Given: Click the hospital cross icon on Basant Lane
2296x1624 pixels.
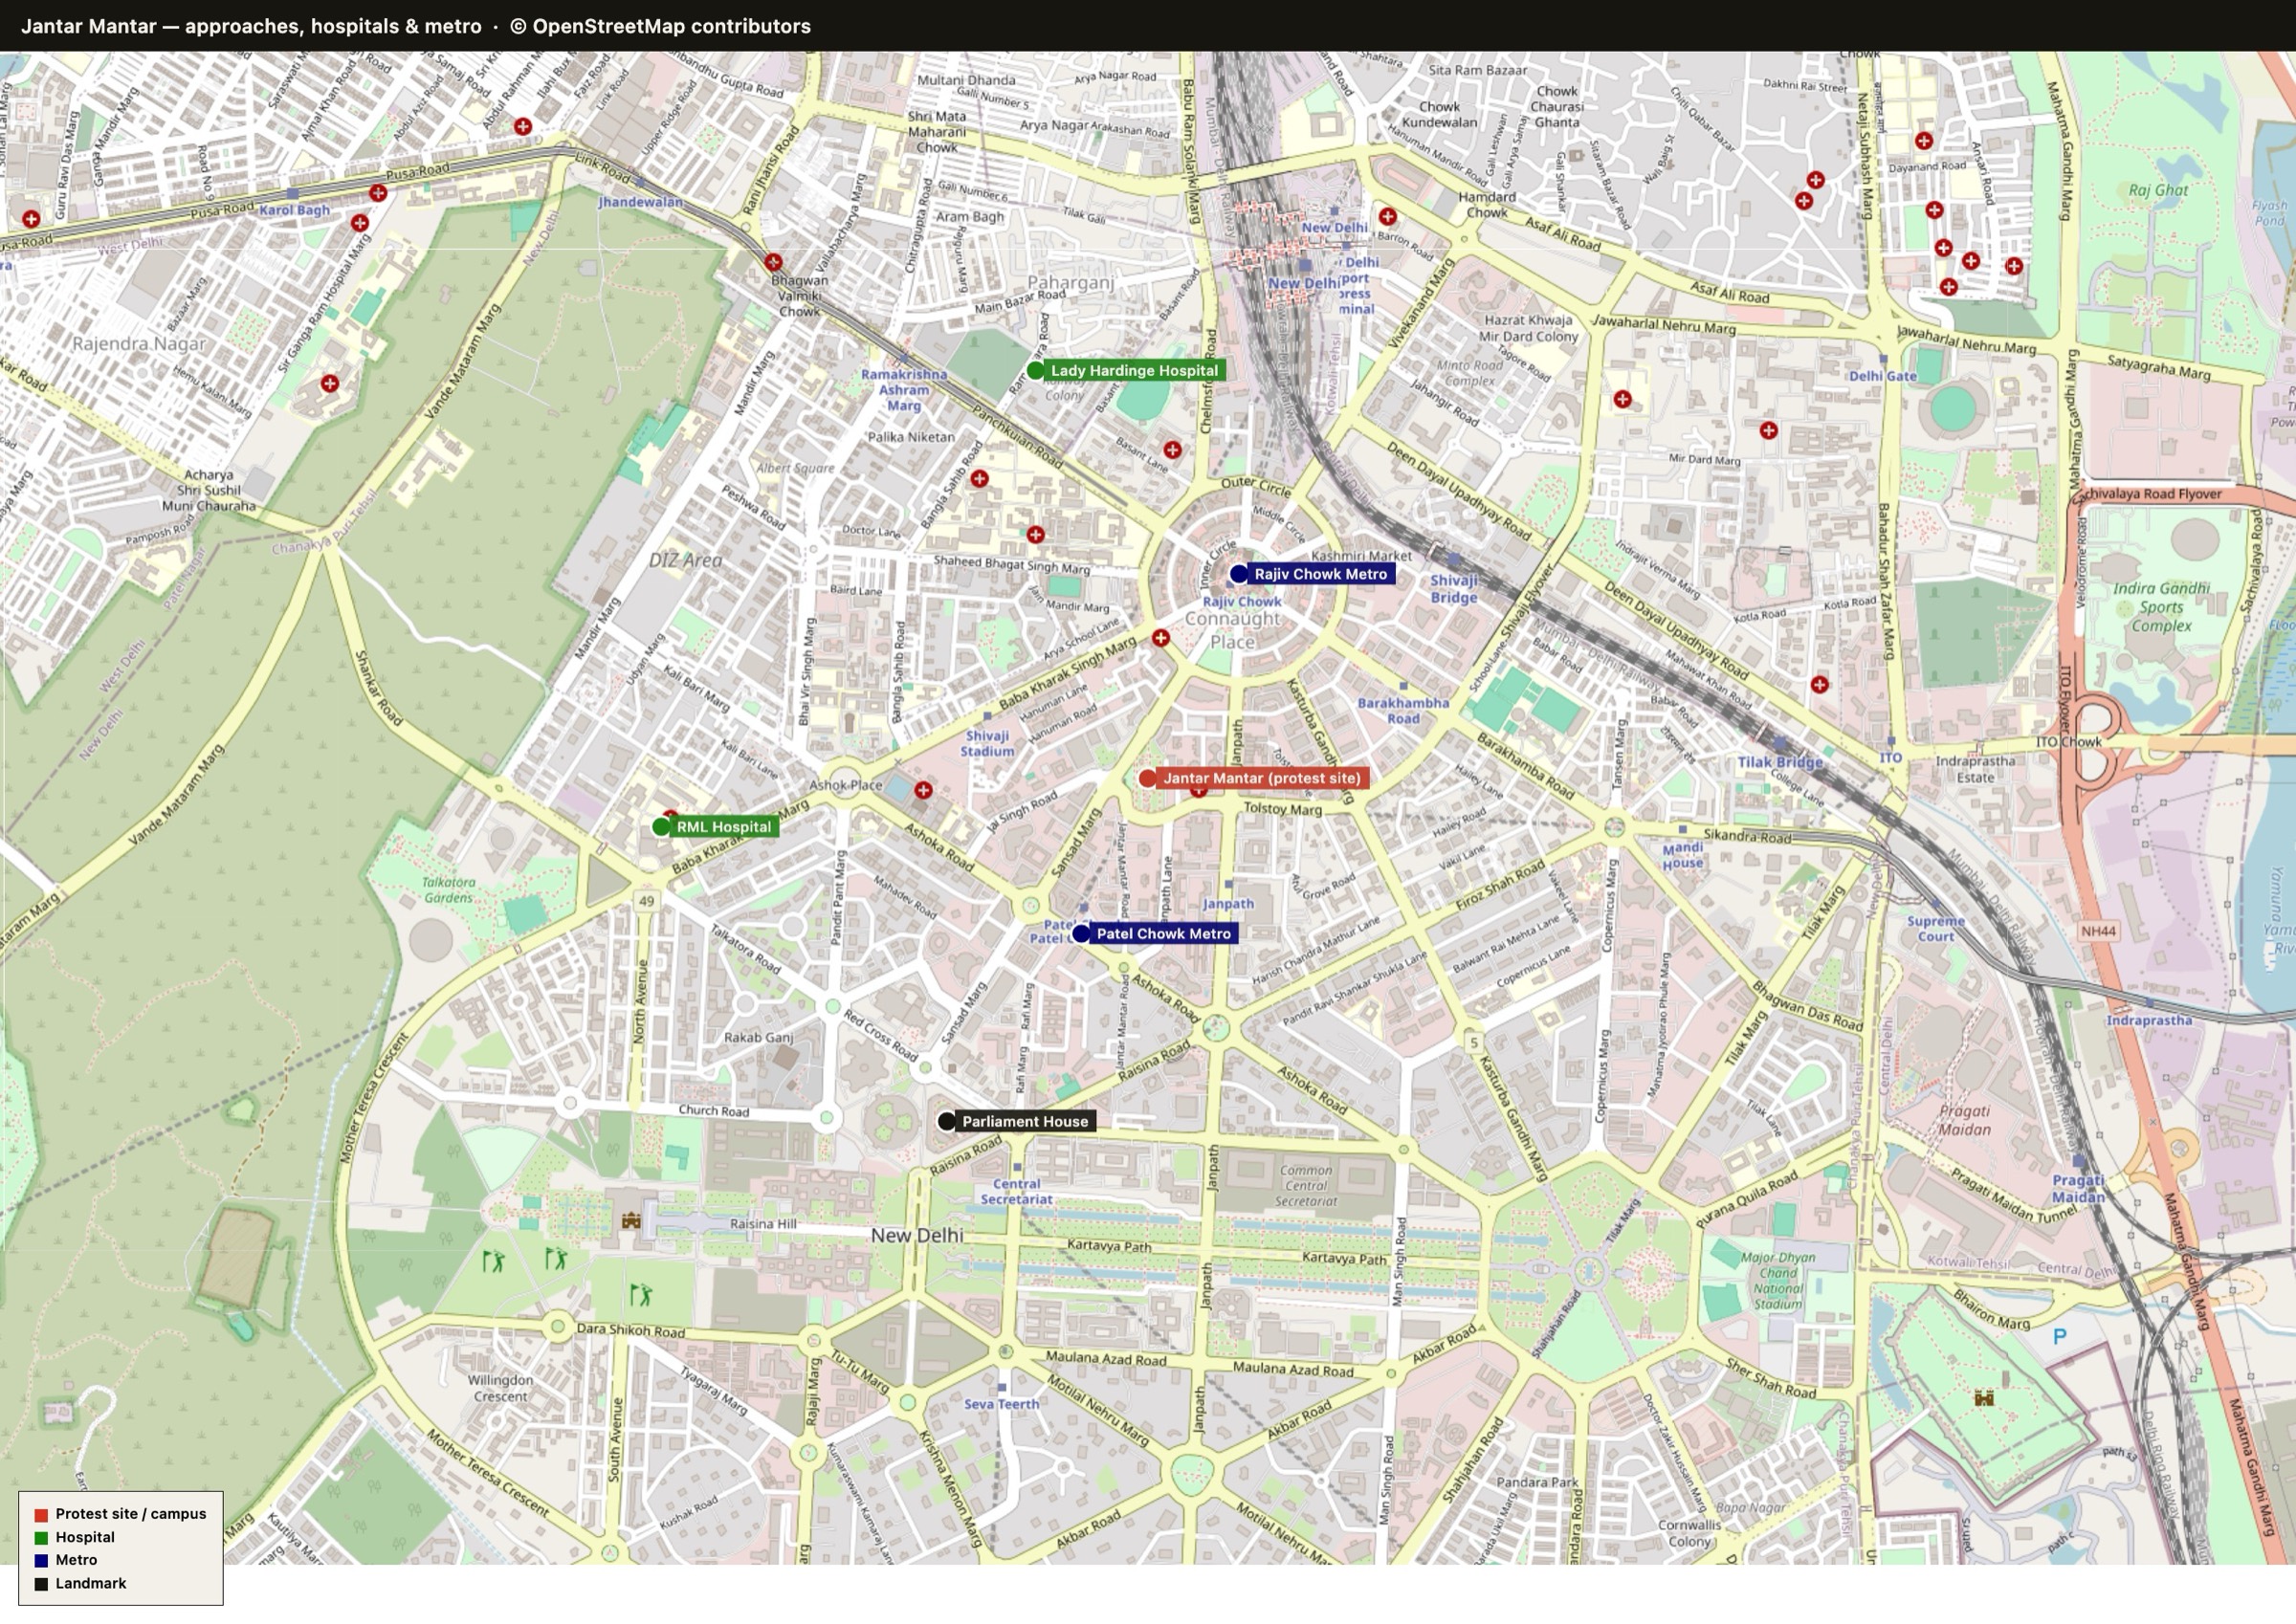Looking at the screenshot, I should click(1173, 451).
